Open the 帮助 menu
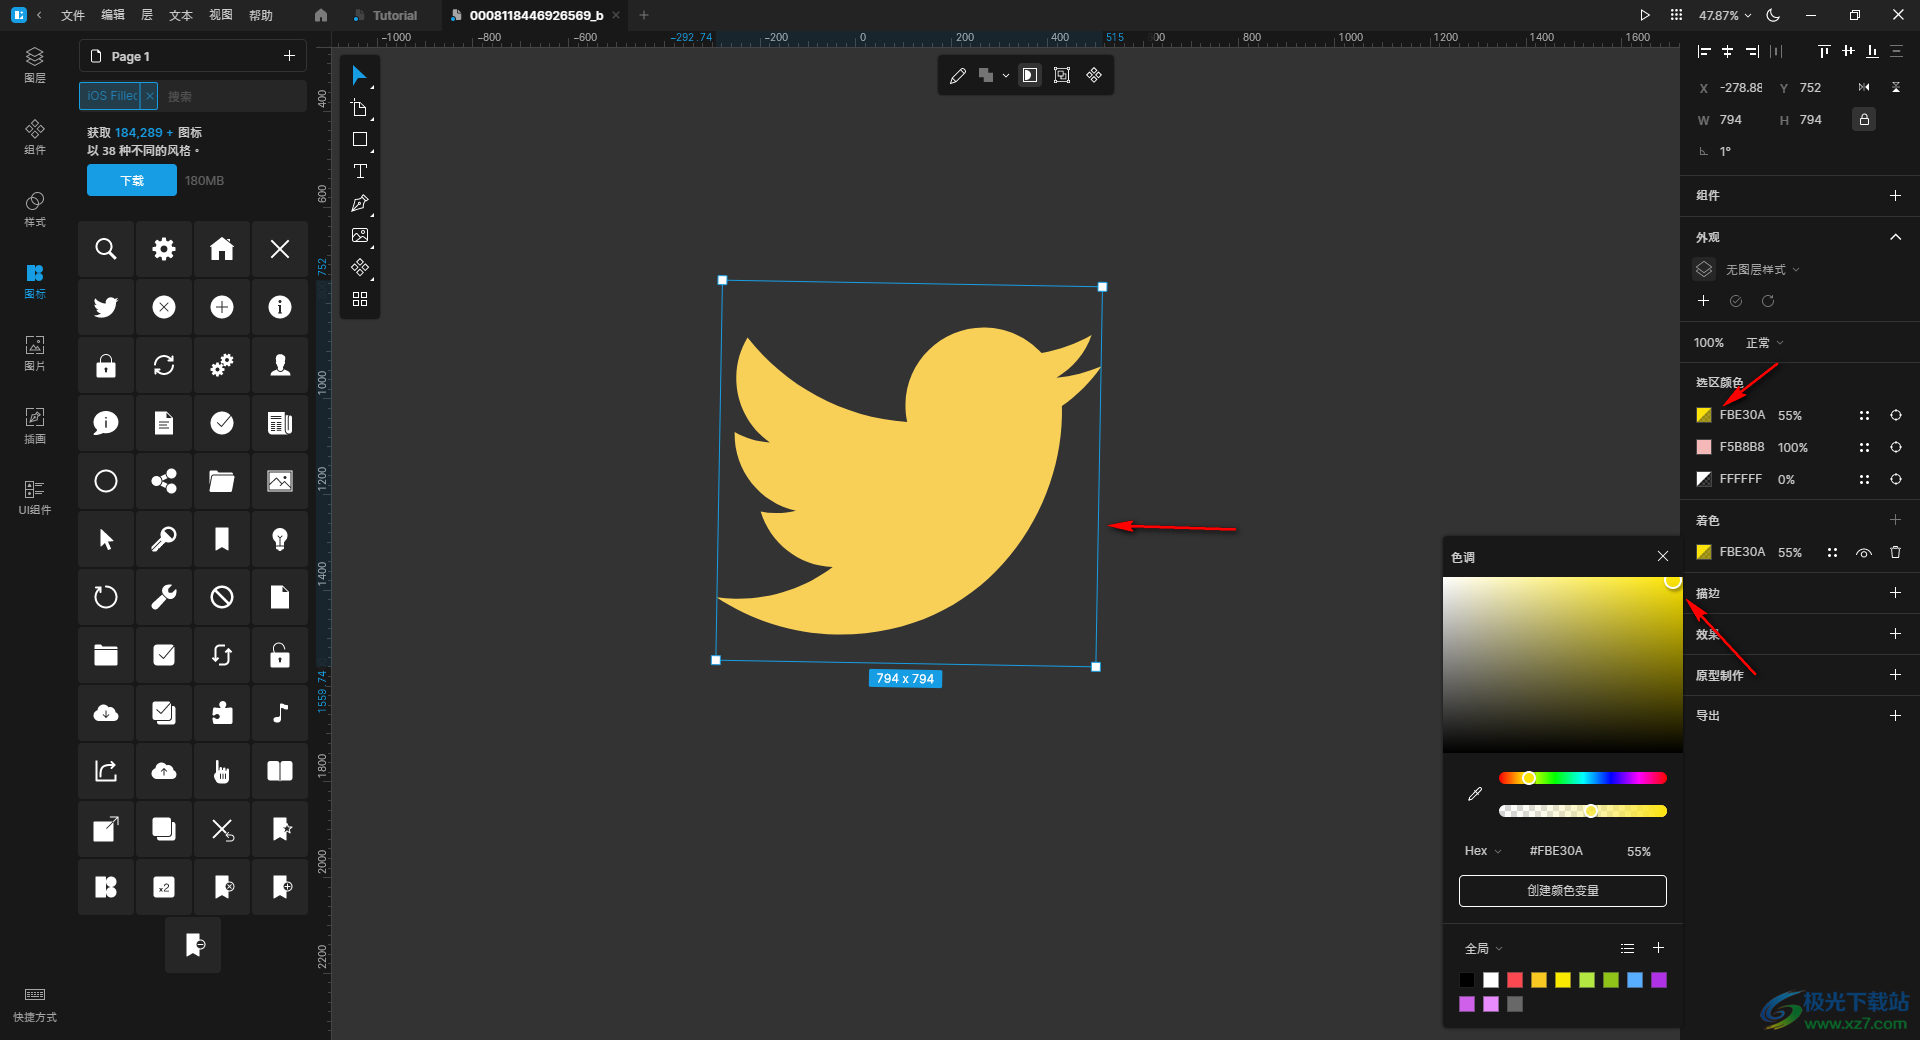This screenshot has width=1920, height=1040. click(x=261, y=15)
